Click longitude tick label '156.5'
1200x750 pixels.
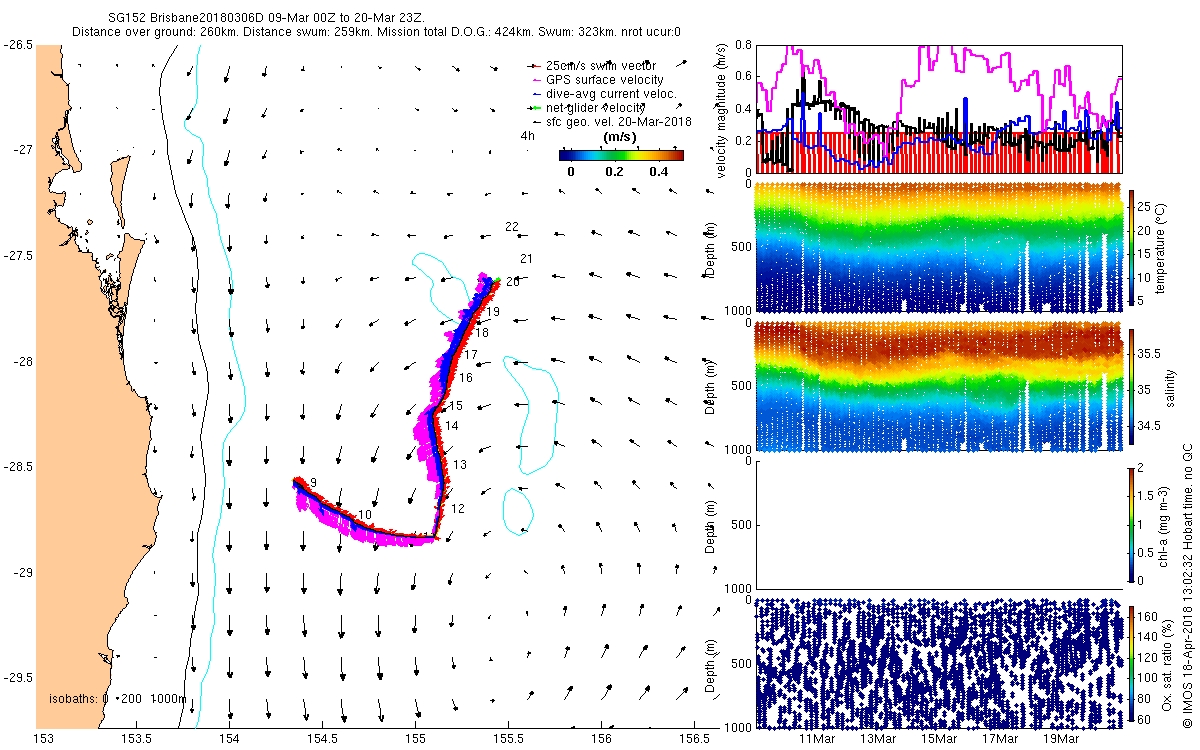(695, 739)
